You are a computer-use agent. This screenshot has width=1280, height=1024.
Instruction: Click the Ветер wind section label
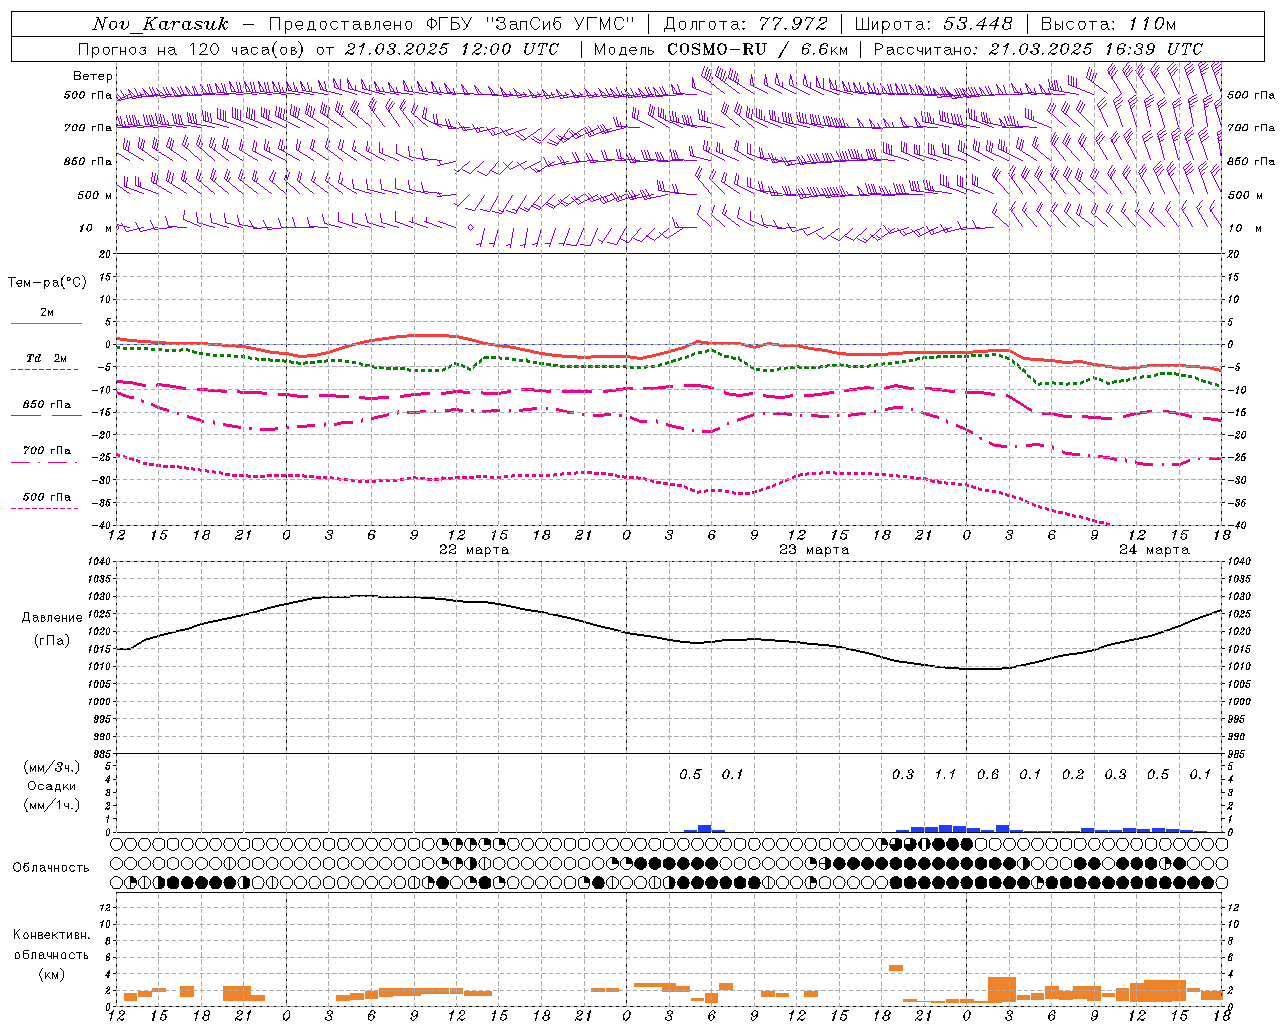(x=92, y=76)
